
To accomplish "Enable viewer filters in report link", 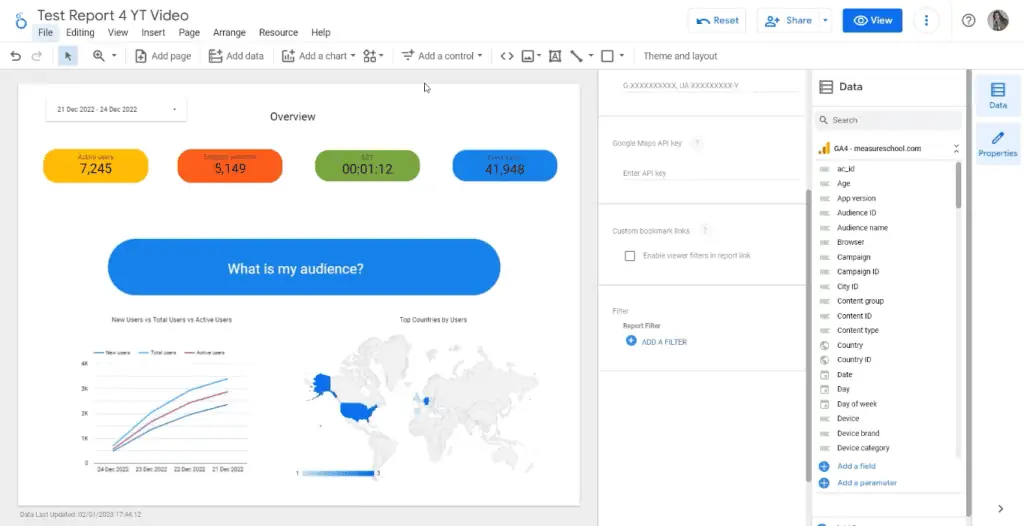I will coord(630,256).
